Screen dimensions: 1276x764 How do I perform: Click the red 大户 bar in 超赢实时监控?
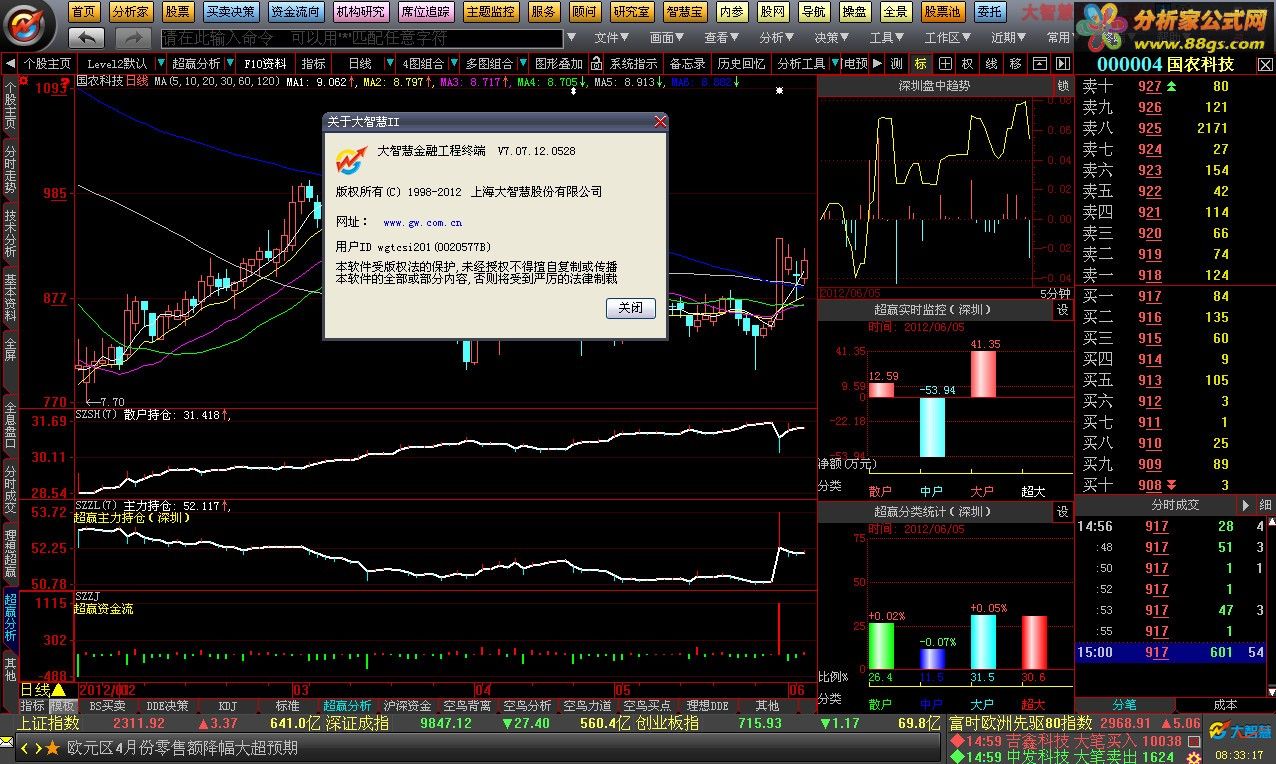click(x=984, y=374)
